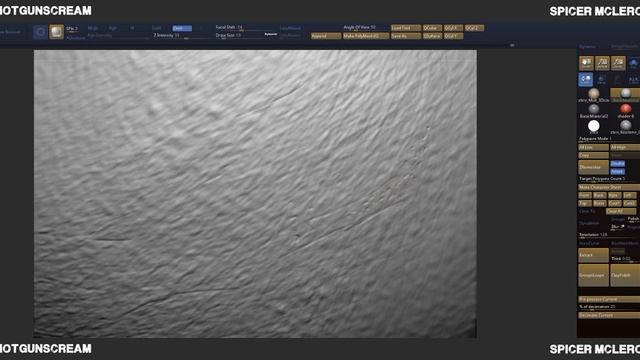Click the ClayPolish button
This screenshot has width=640, height=360.
point(625,276)
